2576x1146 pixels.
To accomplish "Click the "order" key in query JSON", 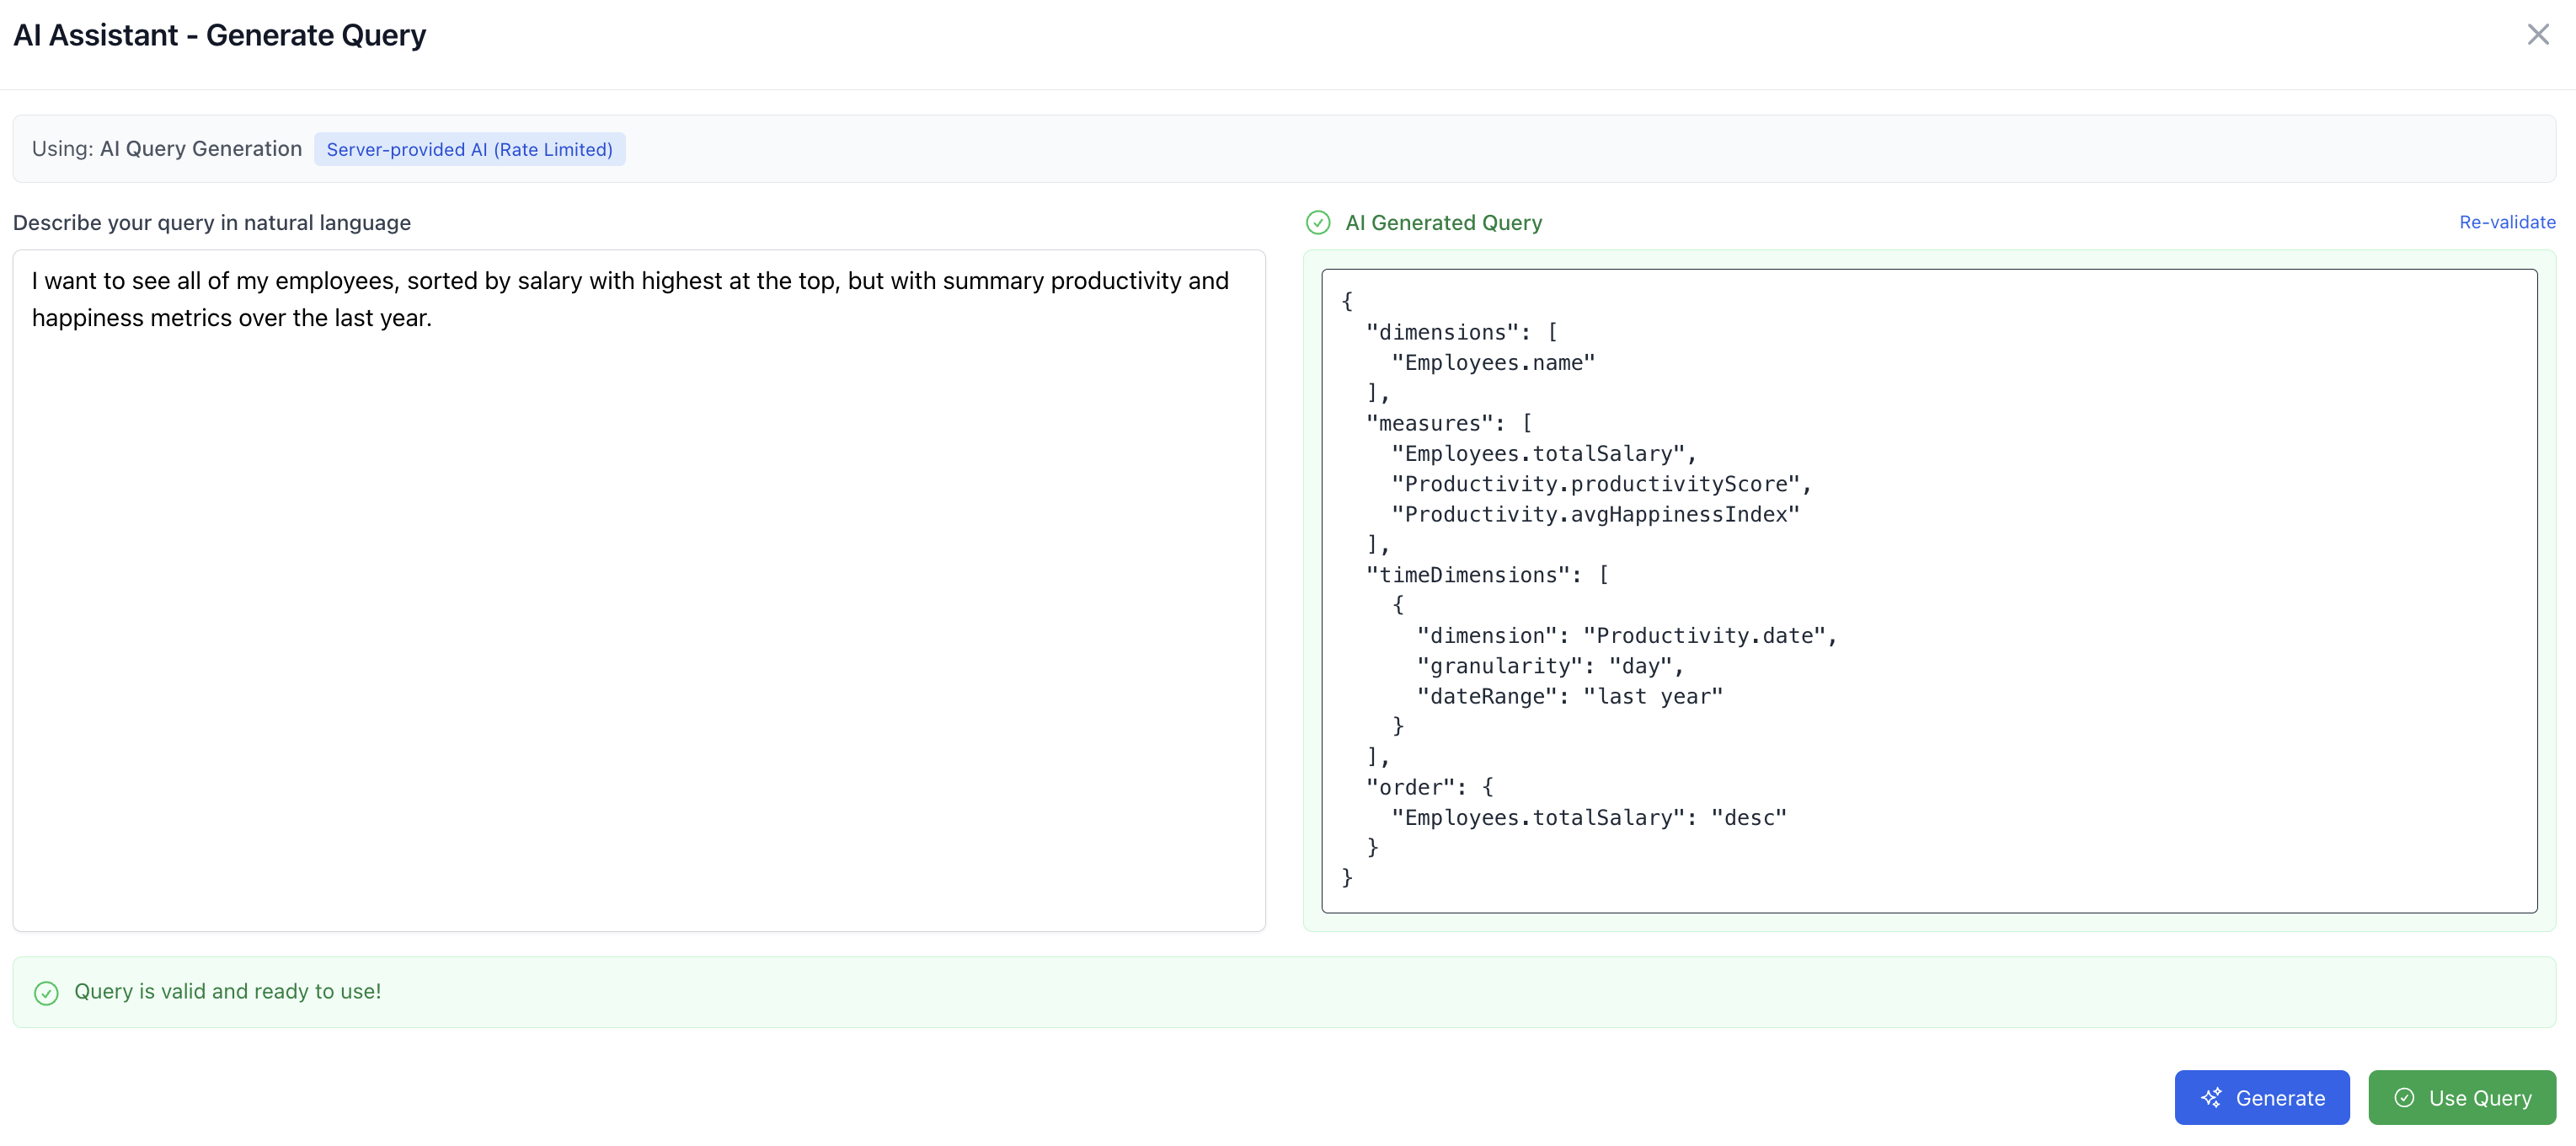I will click(x=1409, y=787).
